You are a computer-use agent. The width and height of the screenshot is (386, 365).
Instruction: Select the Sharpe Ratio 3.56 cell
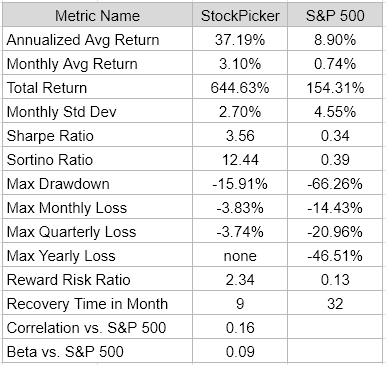coord(240,135)
